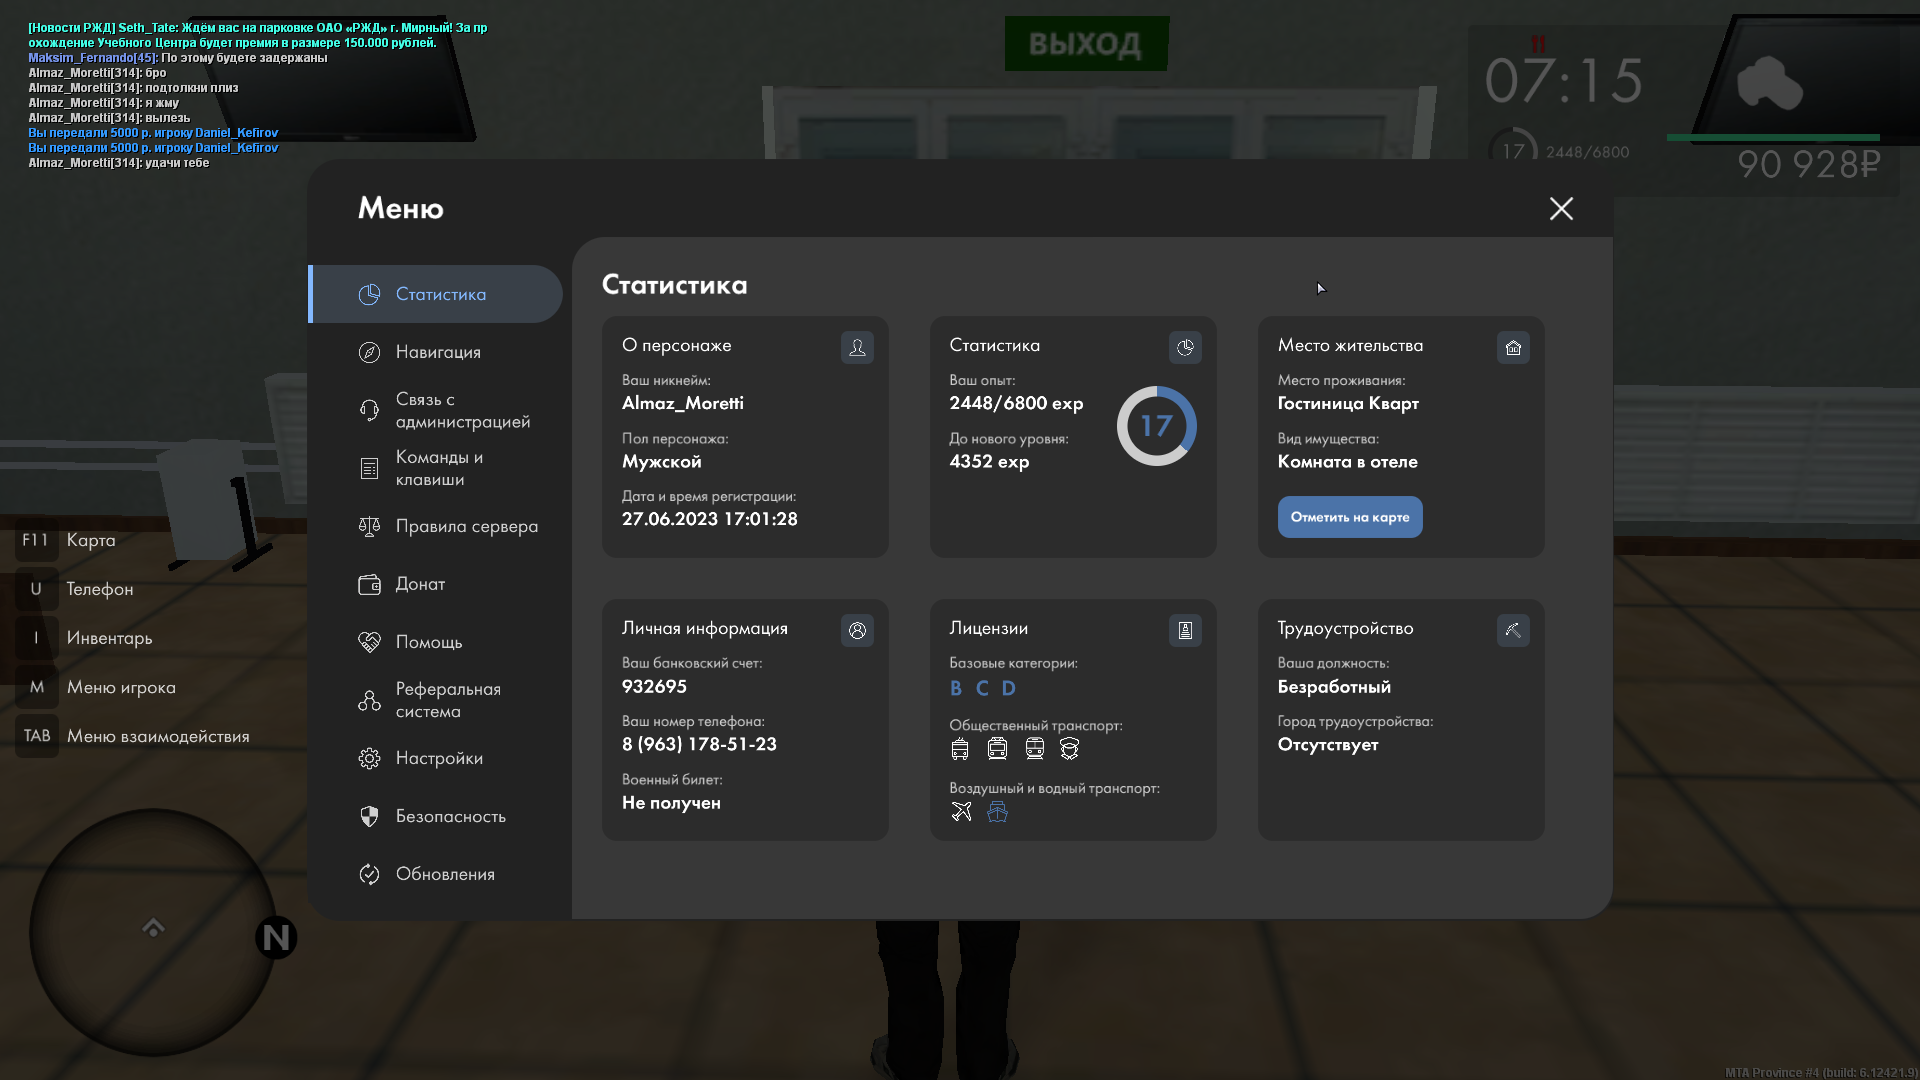Image resolution: width=1920 pixels, height=1080 pixels.
Task: Click the first bus transport license icon
Action: 960,748
